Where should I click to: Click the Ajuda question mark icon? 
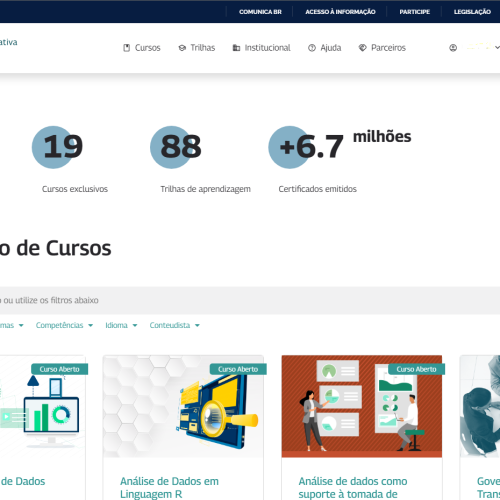(312, 48)
